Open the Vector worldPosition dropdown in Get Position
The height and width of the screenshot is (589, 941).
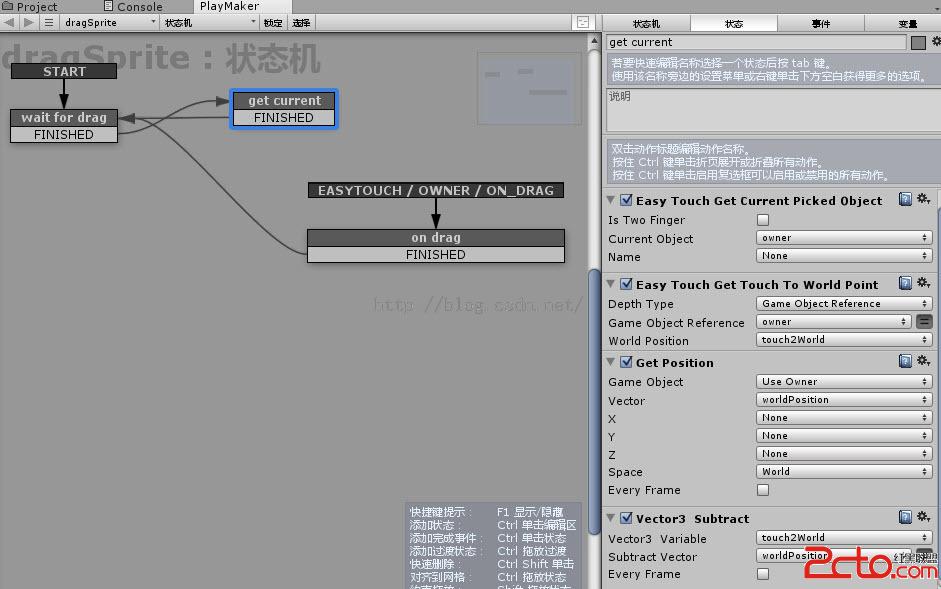(844, 400)
